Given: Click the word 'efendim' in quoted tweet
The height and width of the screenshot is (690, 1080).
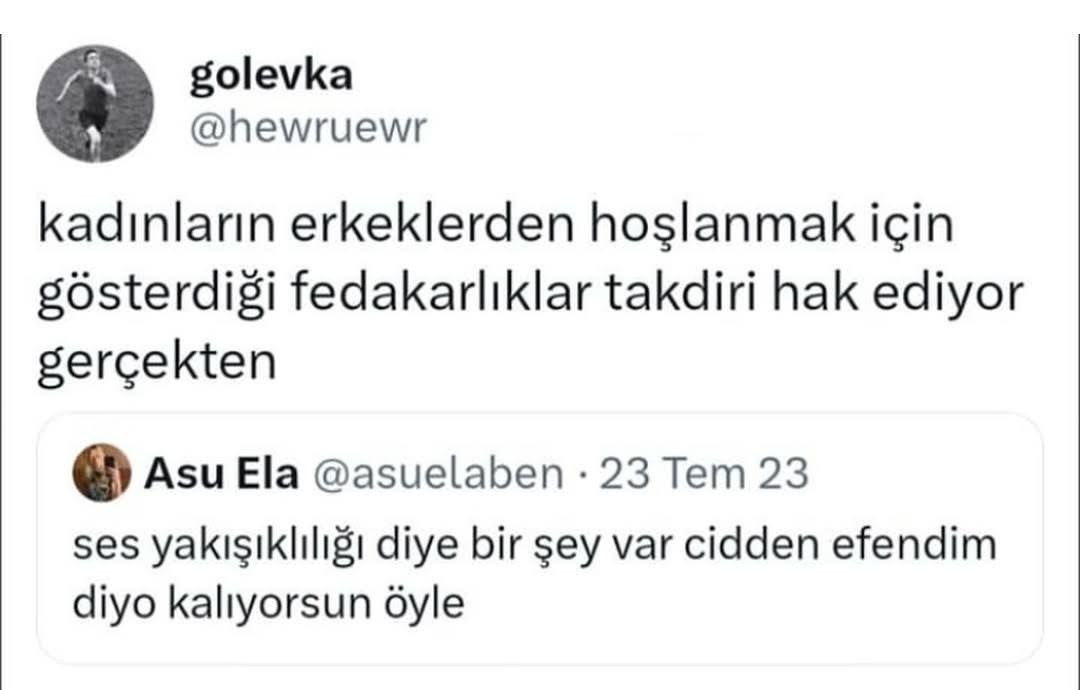Looking at the screenshot, I should click(x=915, y=544).
